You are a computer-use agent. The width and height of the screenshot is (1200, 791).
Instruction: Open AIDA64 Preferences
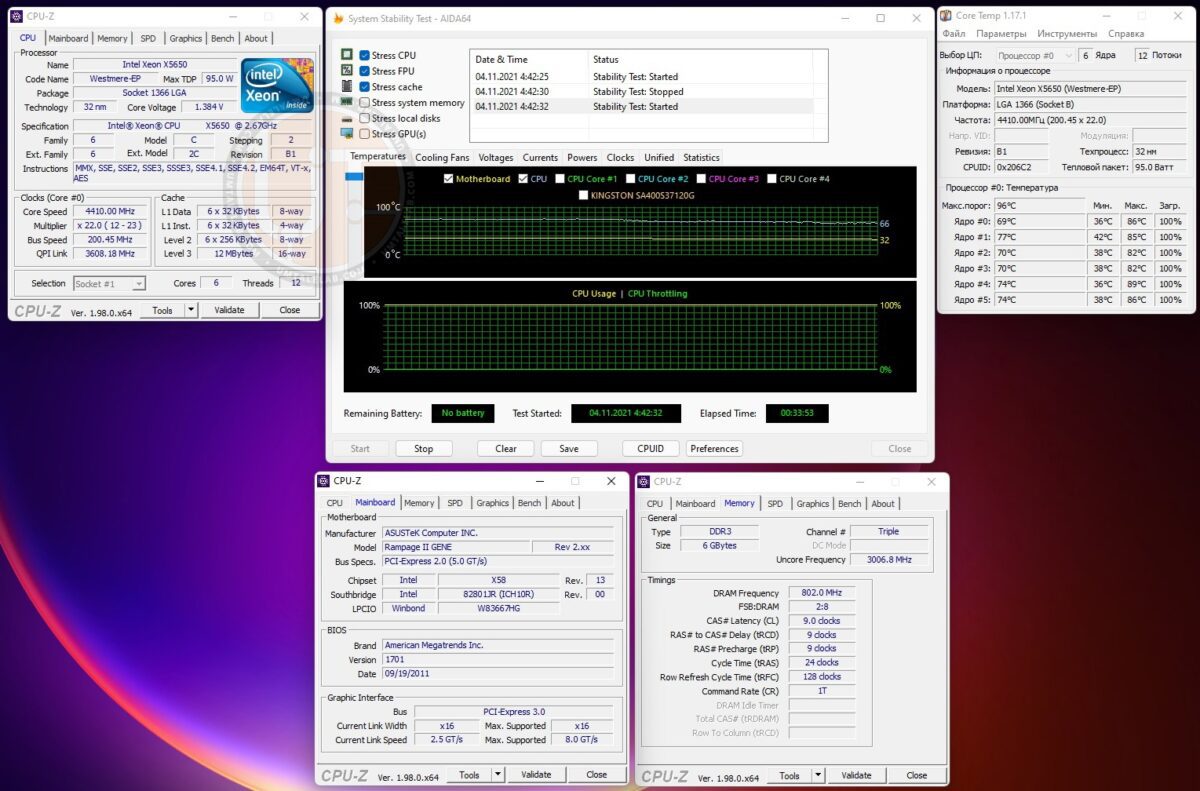714,449
